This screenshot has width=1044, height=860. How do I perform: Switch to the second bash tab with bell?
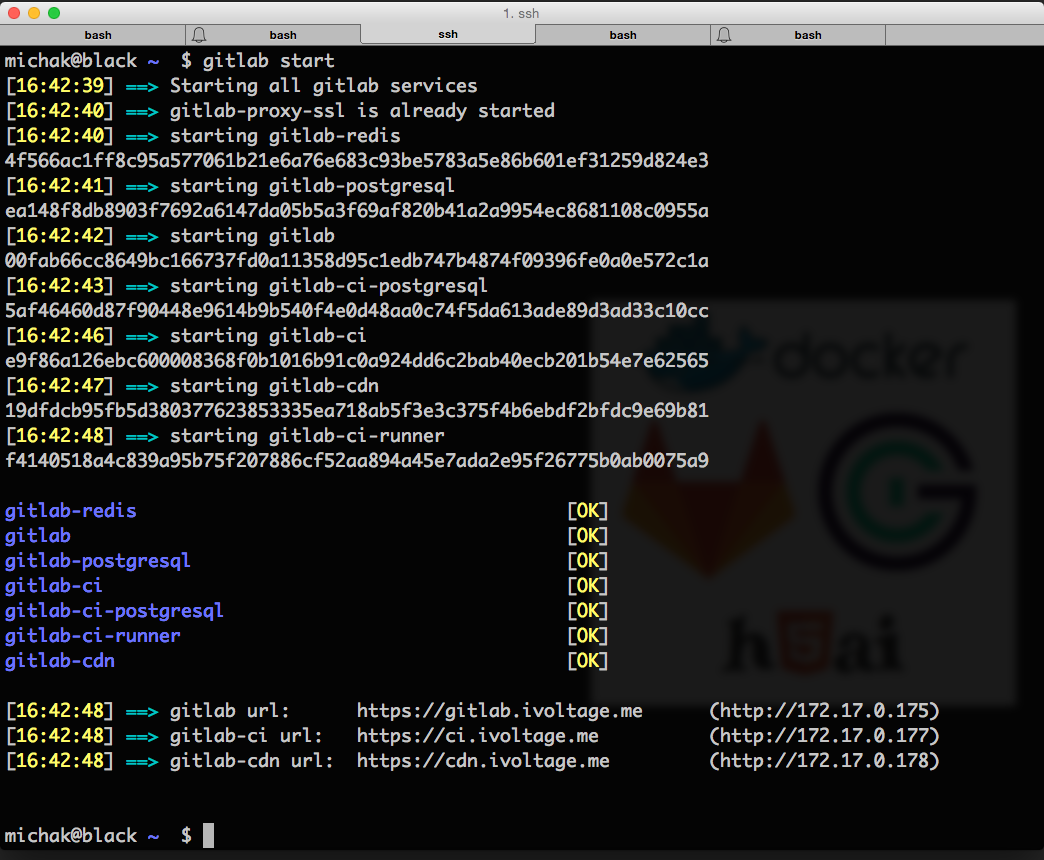coord(273,35)
